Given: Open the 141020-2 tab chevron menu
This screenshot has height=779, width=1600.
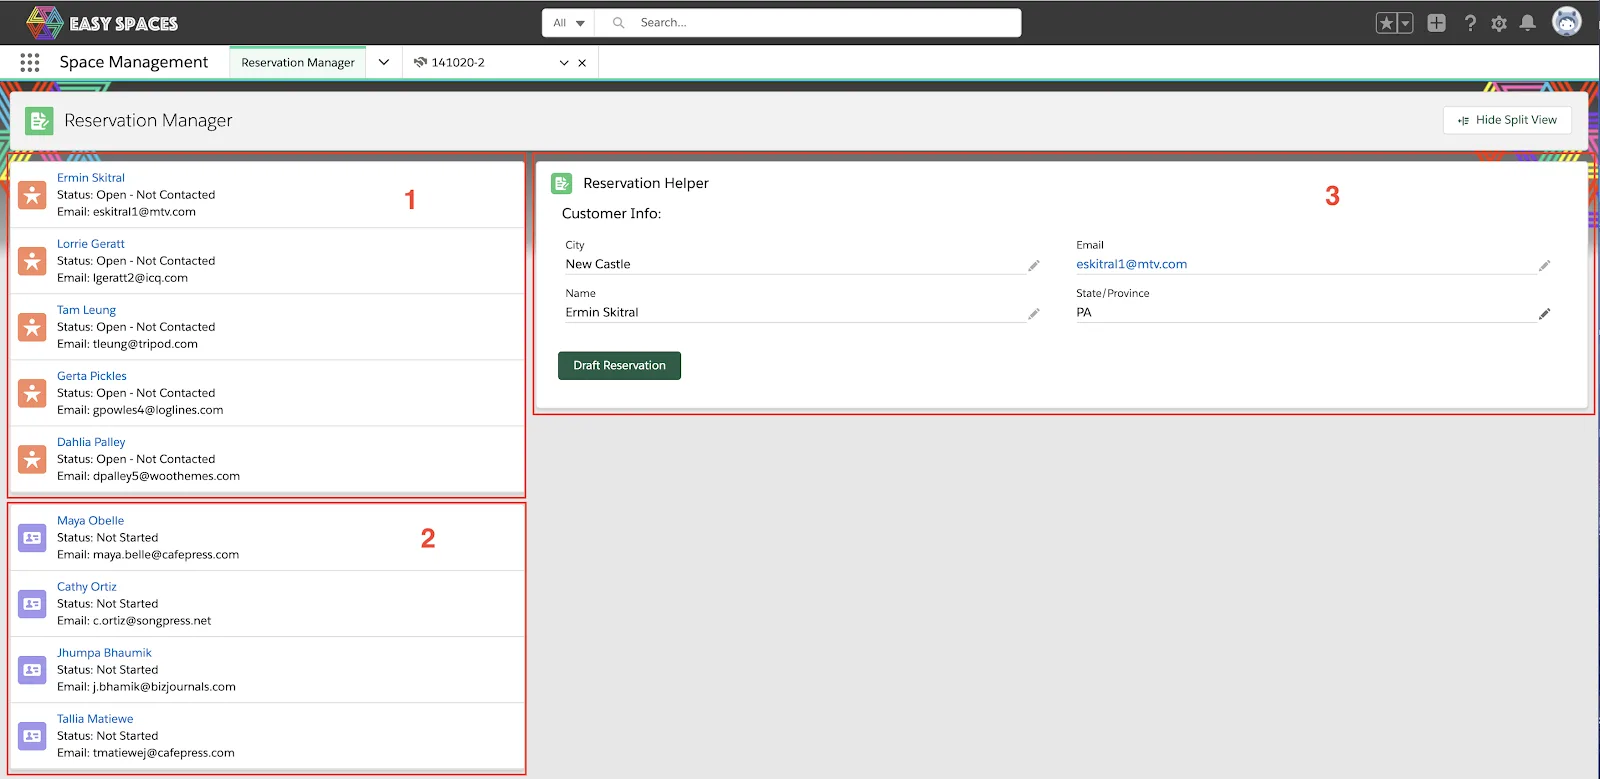Looking at the screenshot, I should point(564,62).
